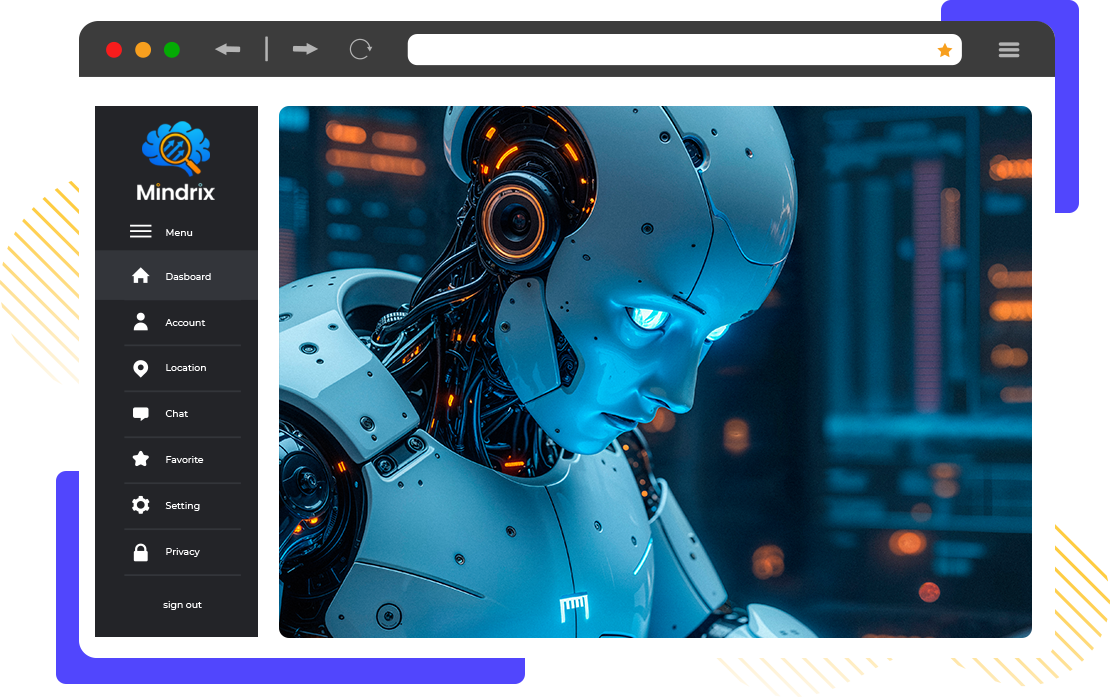Open the Setting gear icon
This screenshot has height=697, width=1110.
(141, 505)
